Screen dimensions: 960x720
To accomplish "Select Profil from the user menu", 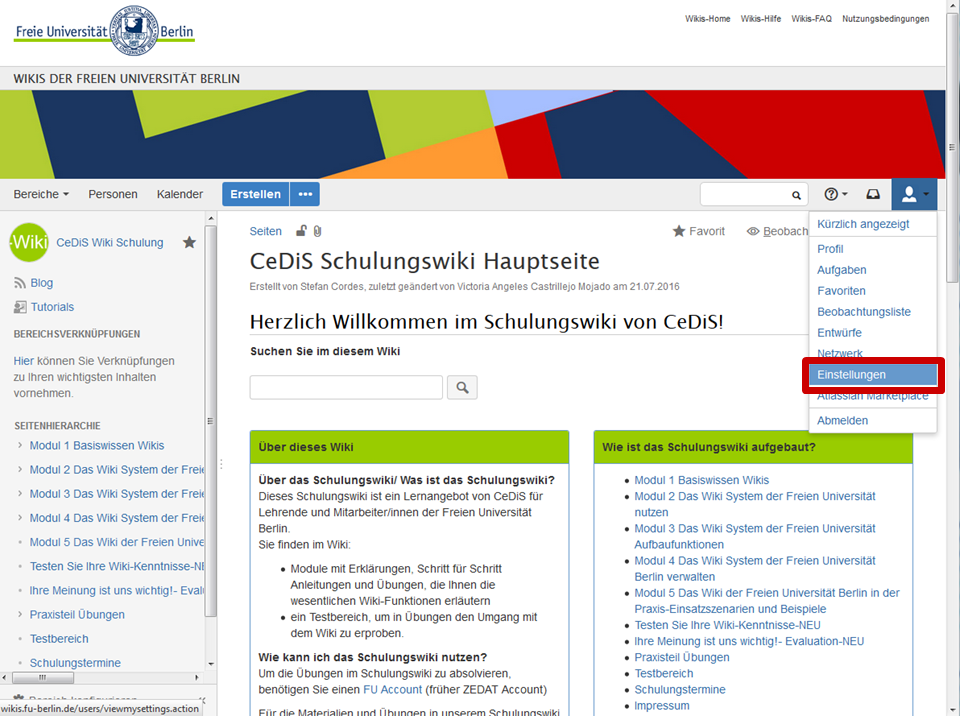I will 872,249.
